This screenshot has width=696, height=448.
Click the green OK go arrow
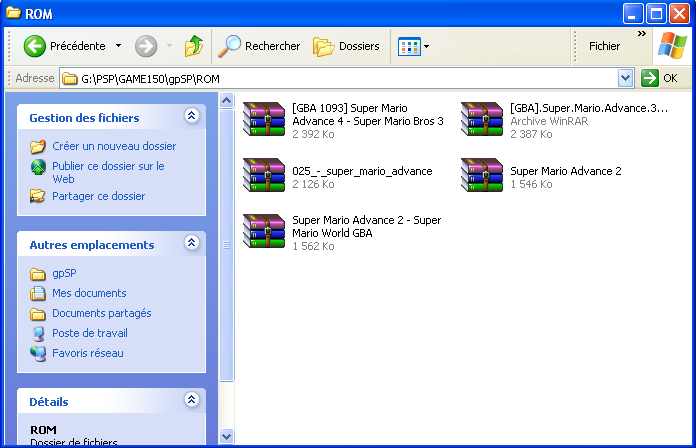[x=650, y=79]
